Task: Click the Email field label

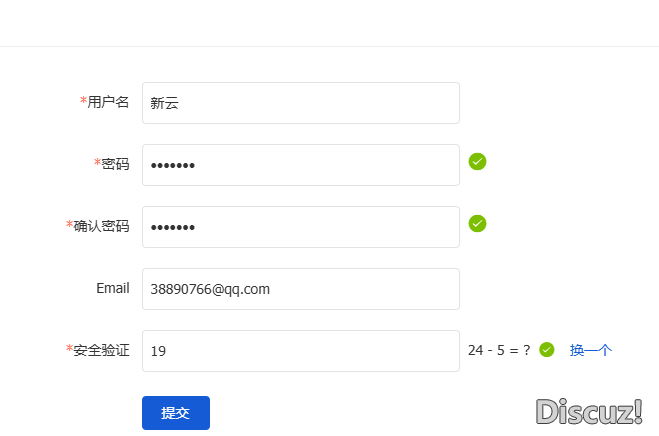Action: (x=113, y=288)
